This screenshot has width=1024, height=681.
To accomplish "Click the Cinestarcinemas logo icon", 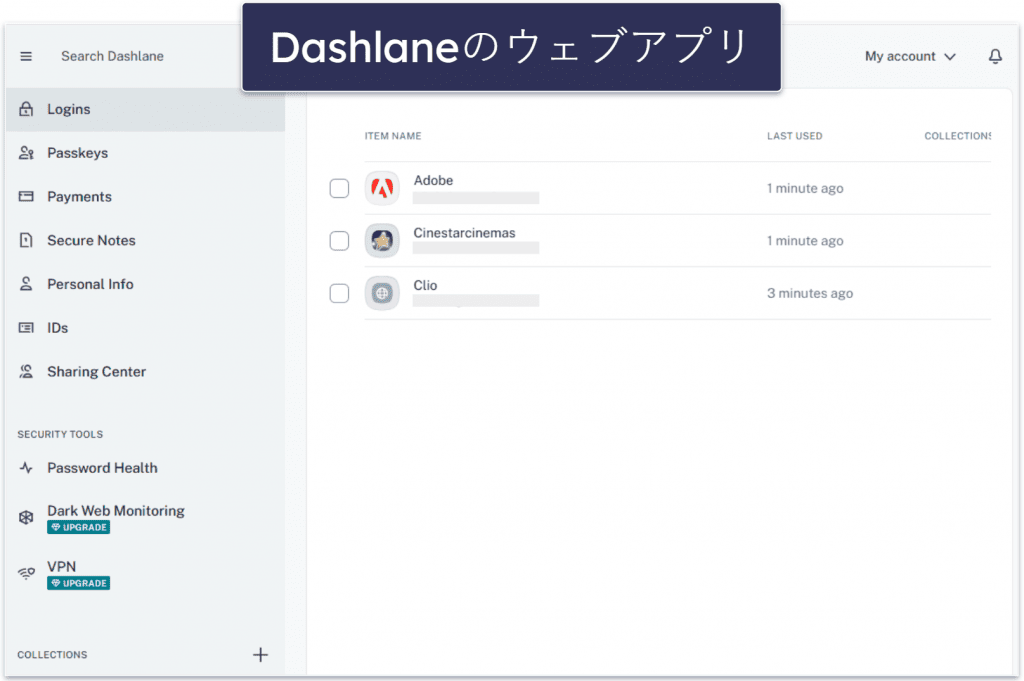I will 382,240.
